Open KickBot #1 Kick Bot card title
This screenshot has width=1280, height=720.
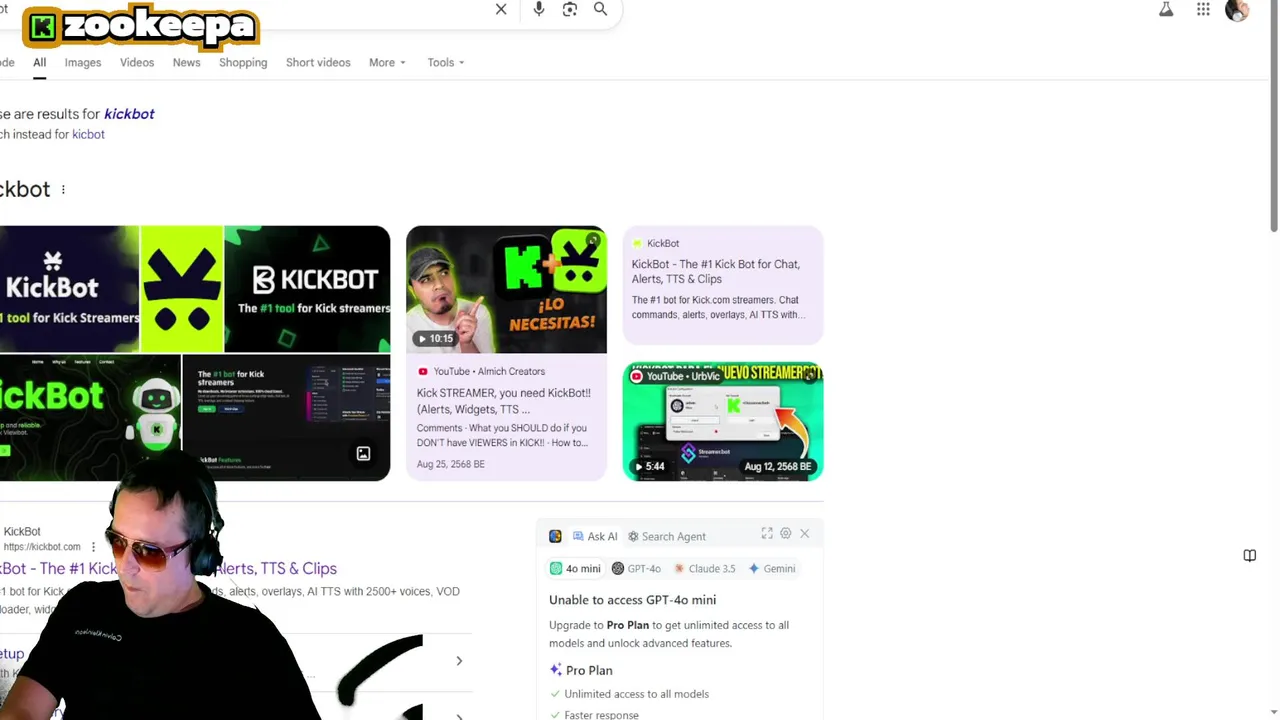[716, 271]
